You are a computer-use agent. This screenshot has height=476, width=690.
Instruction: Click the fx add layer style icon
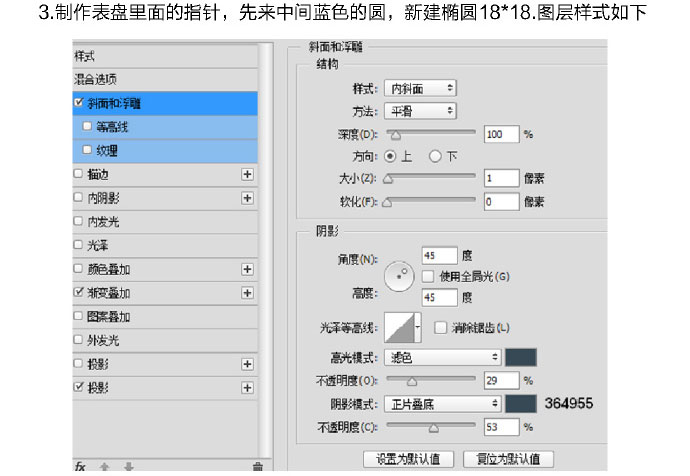[80, 466]
